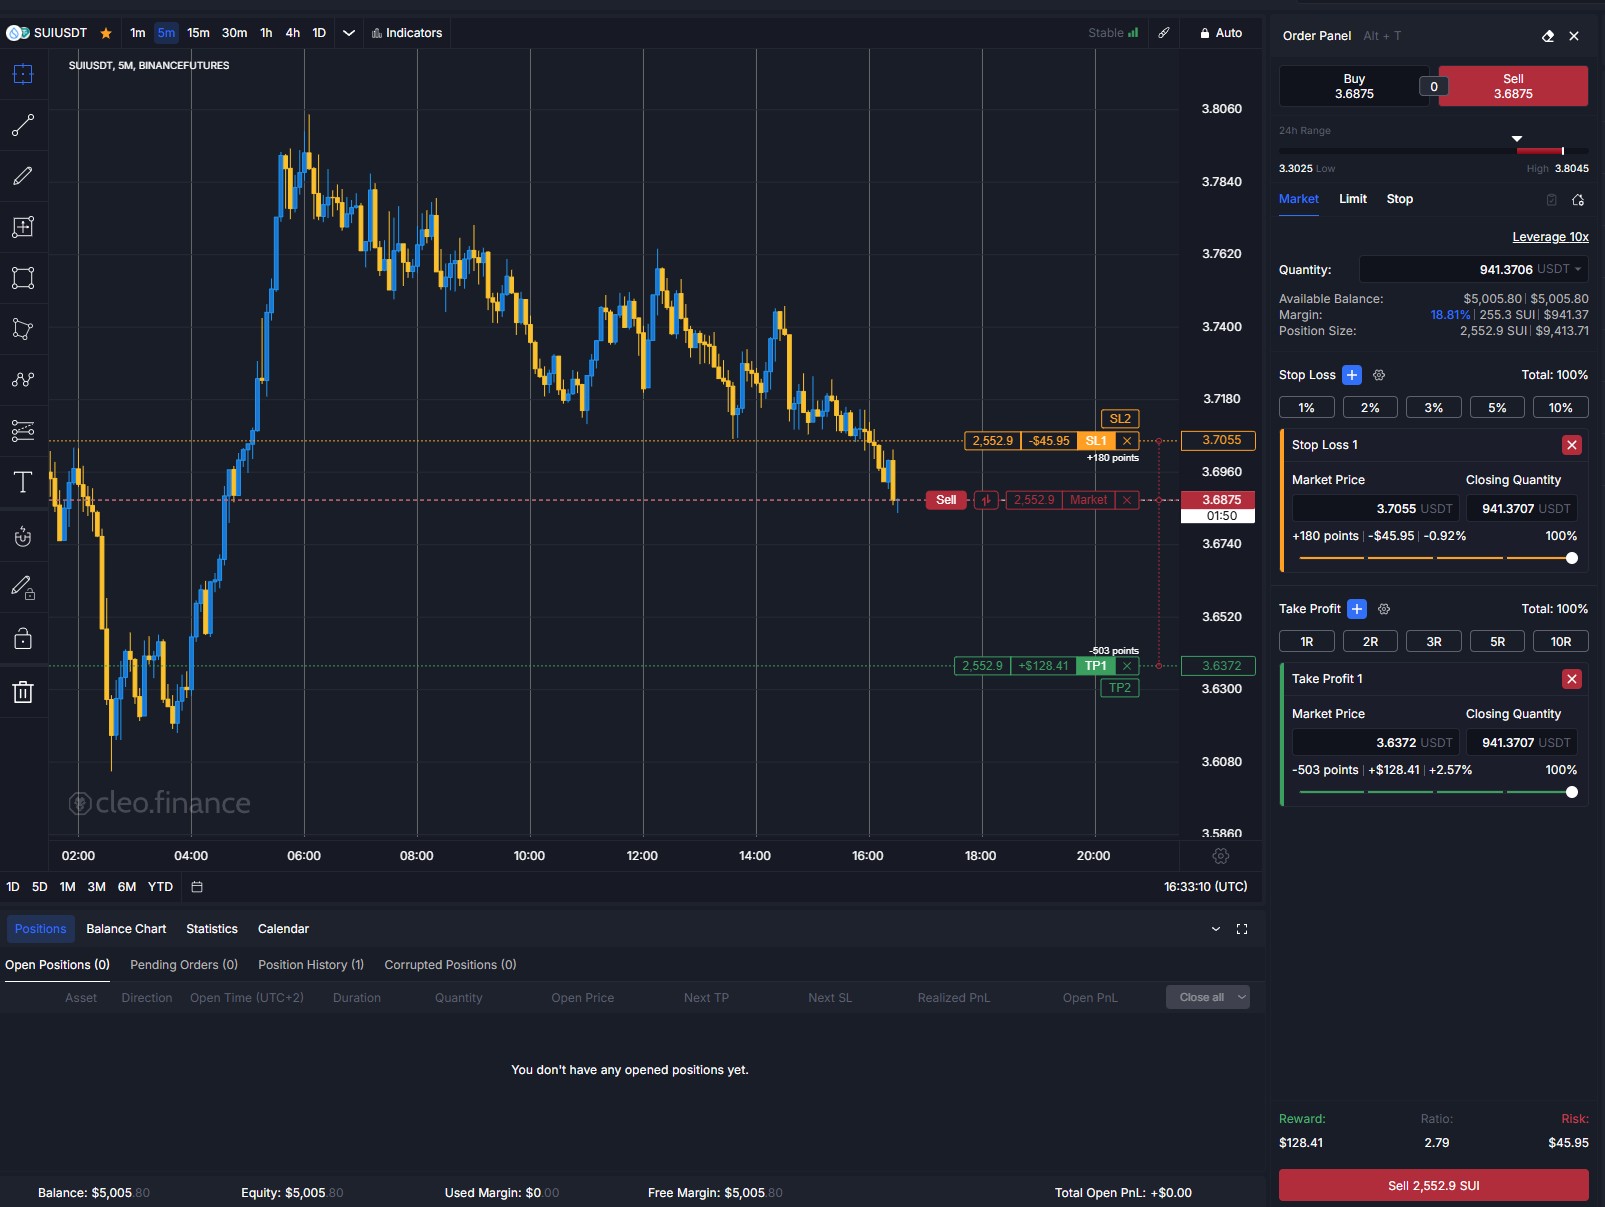Viewport: 1605px width, 1207px height.
Task: Select the Text tool in left toolbar
Action: point(22,482)
